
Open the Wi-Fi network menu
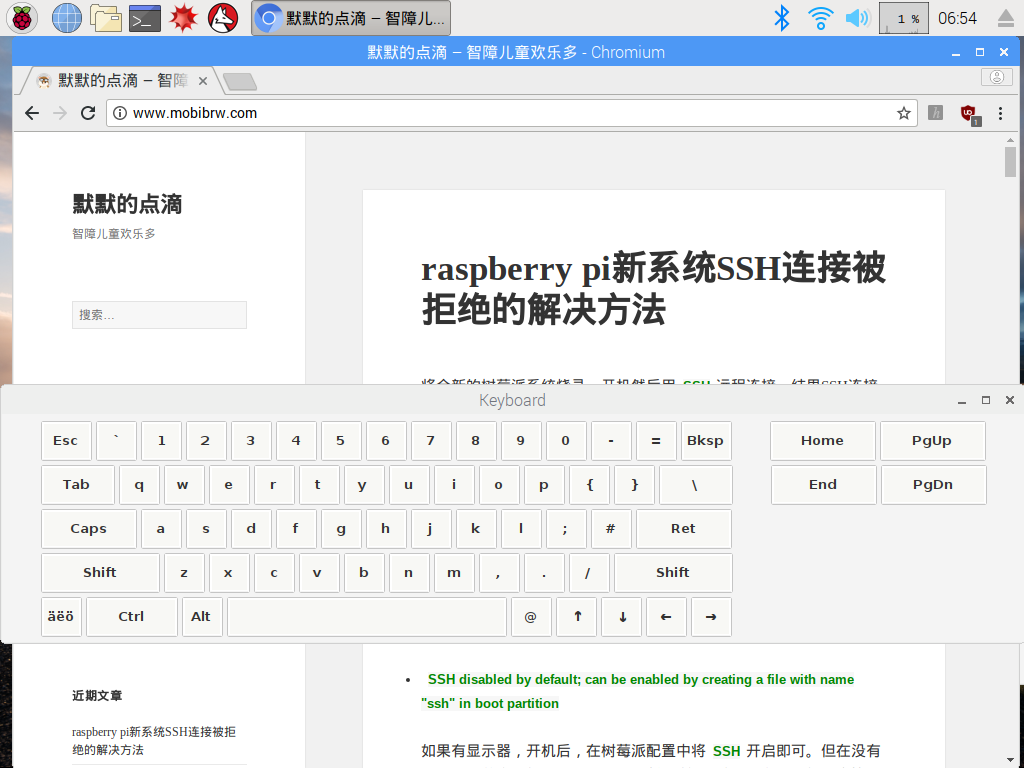[820, 17]
